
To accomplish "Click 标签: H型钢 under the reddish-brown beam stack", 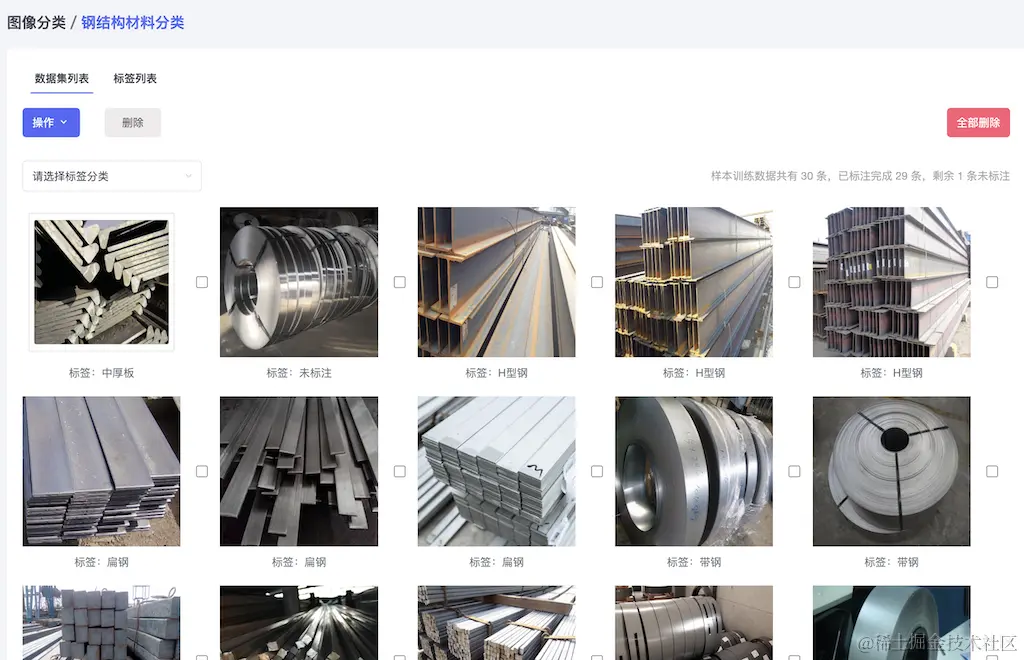I will click(891, 373).
